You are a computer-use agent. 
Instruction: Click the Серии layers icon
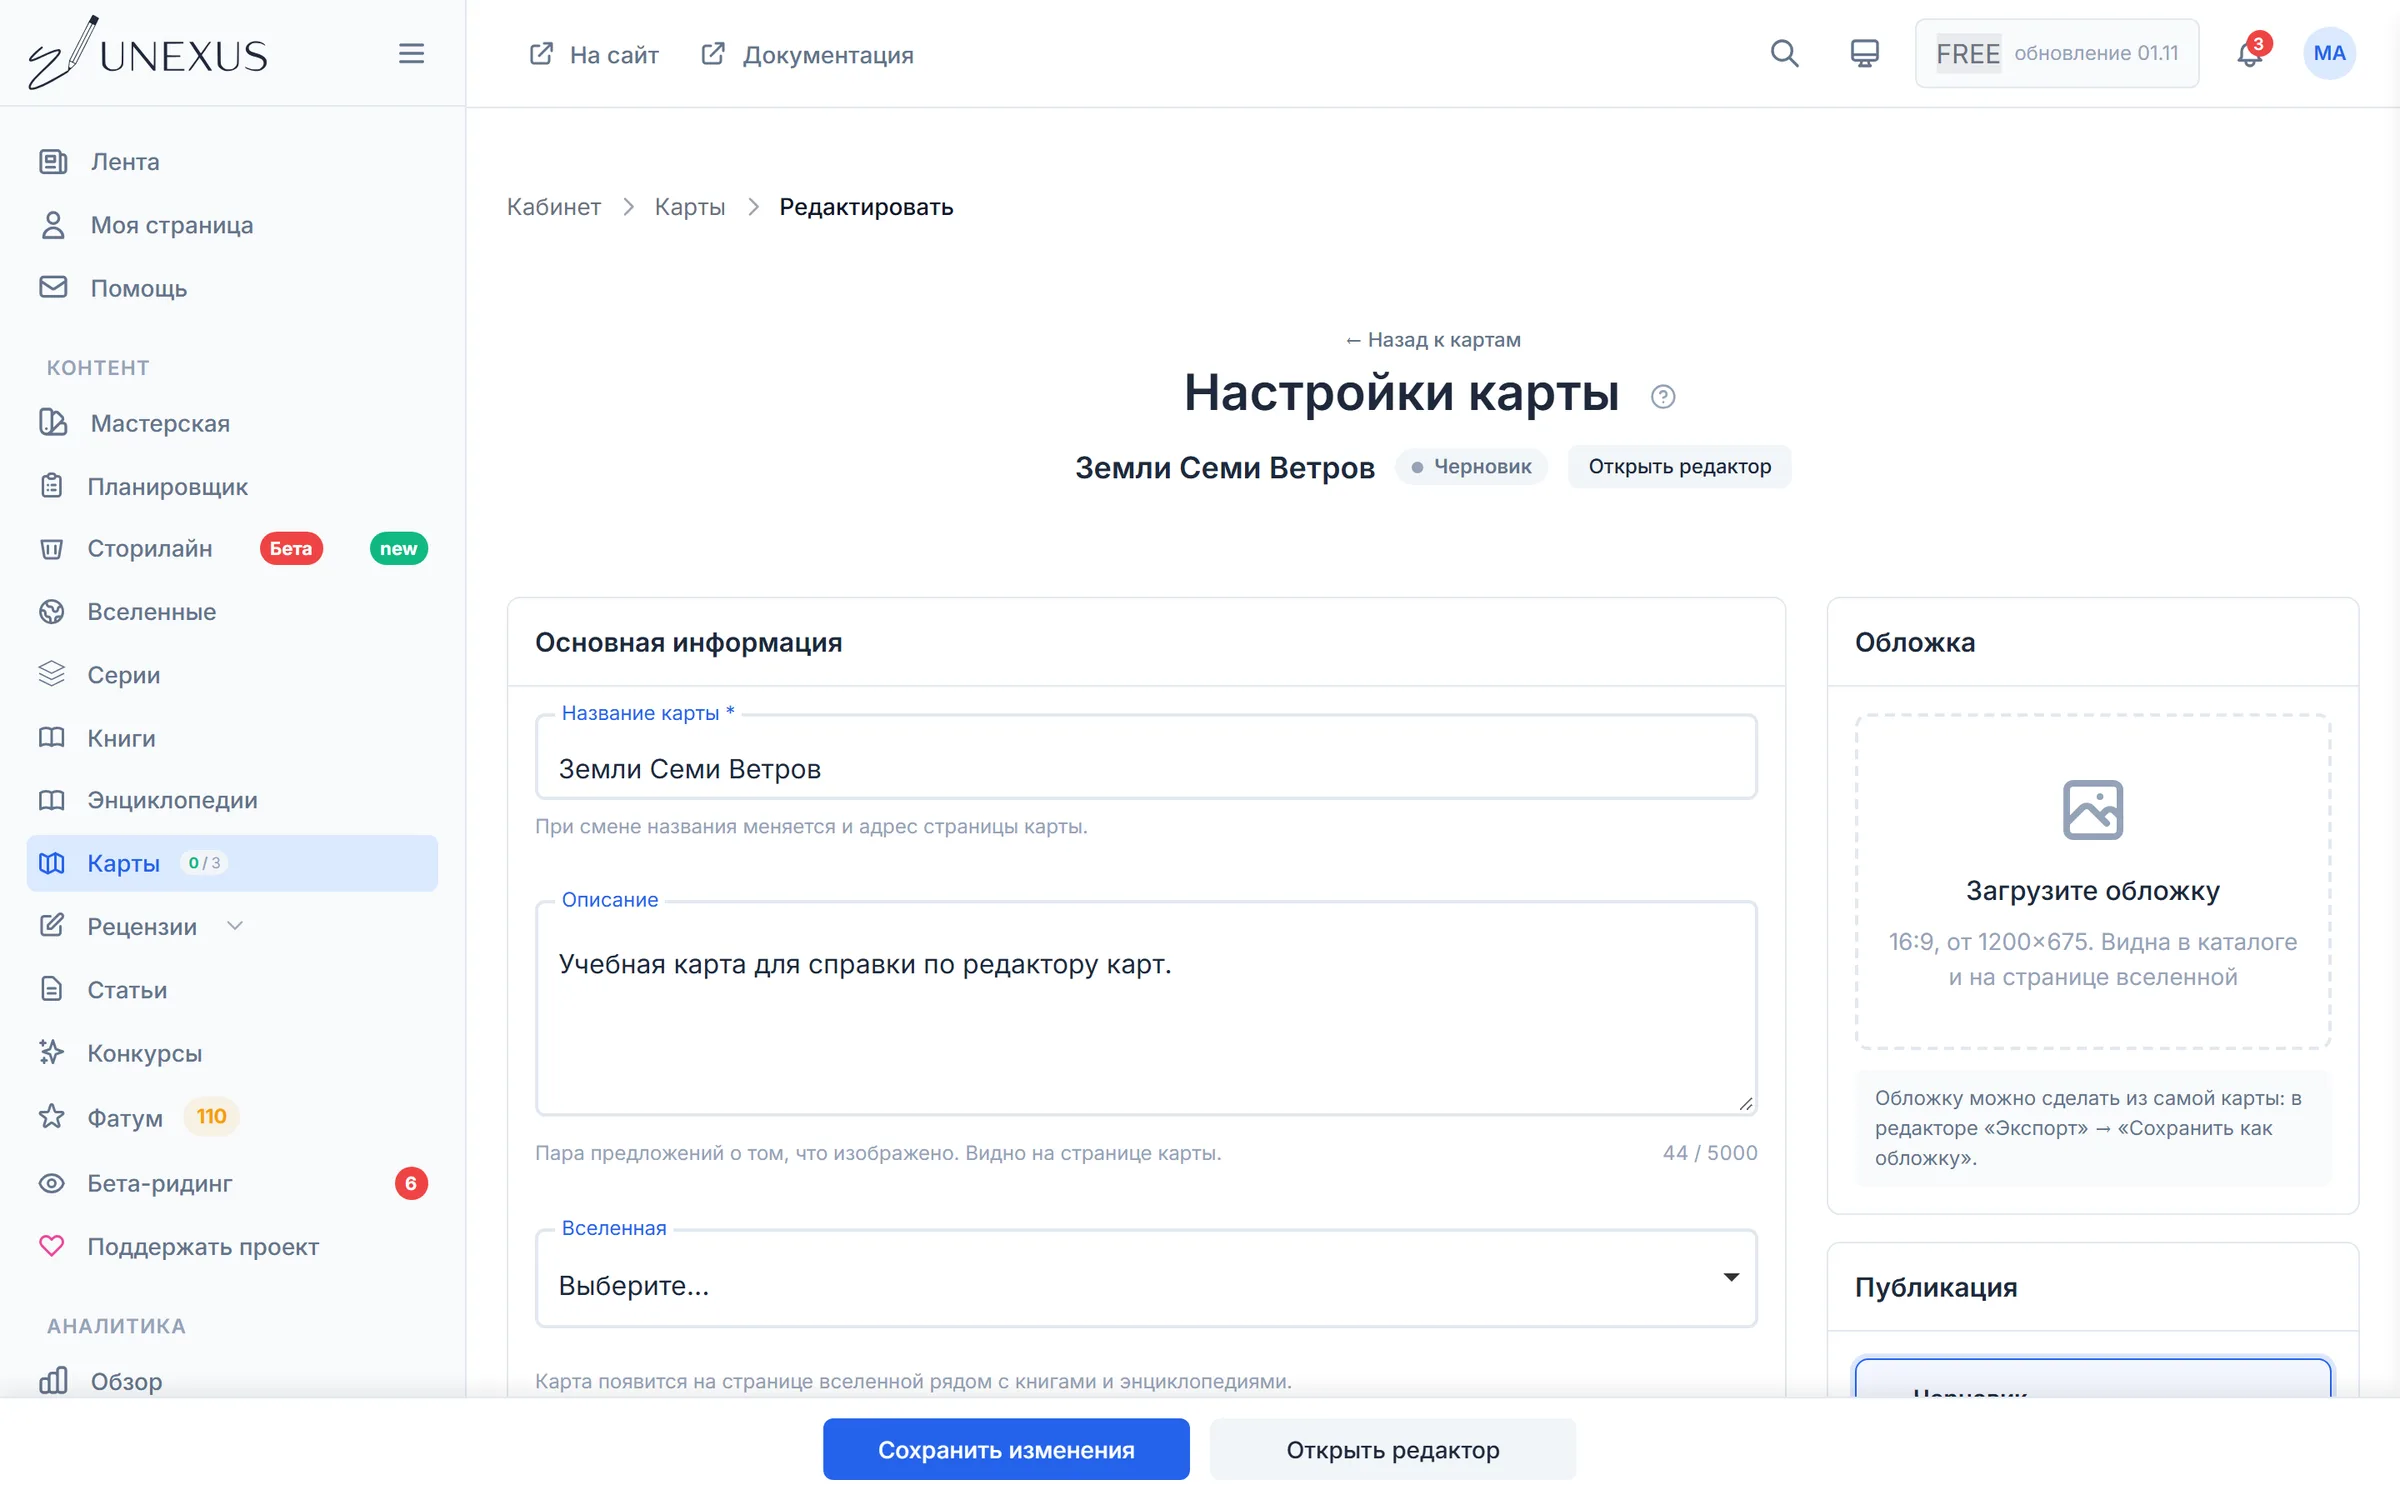(x=52, y=674)
